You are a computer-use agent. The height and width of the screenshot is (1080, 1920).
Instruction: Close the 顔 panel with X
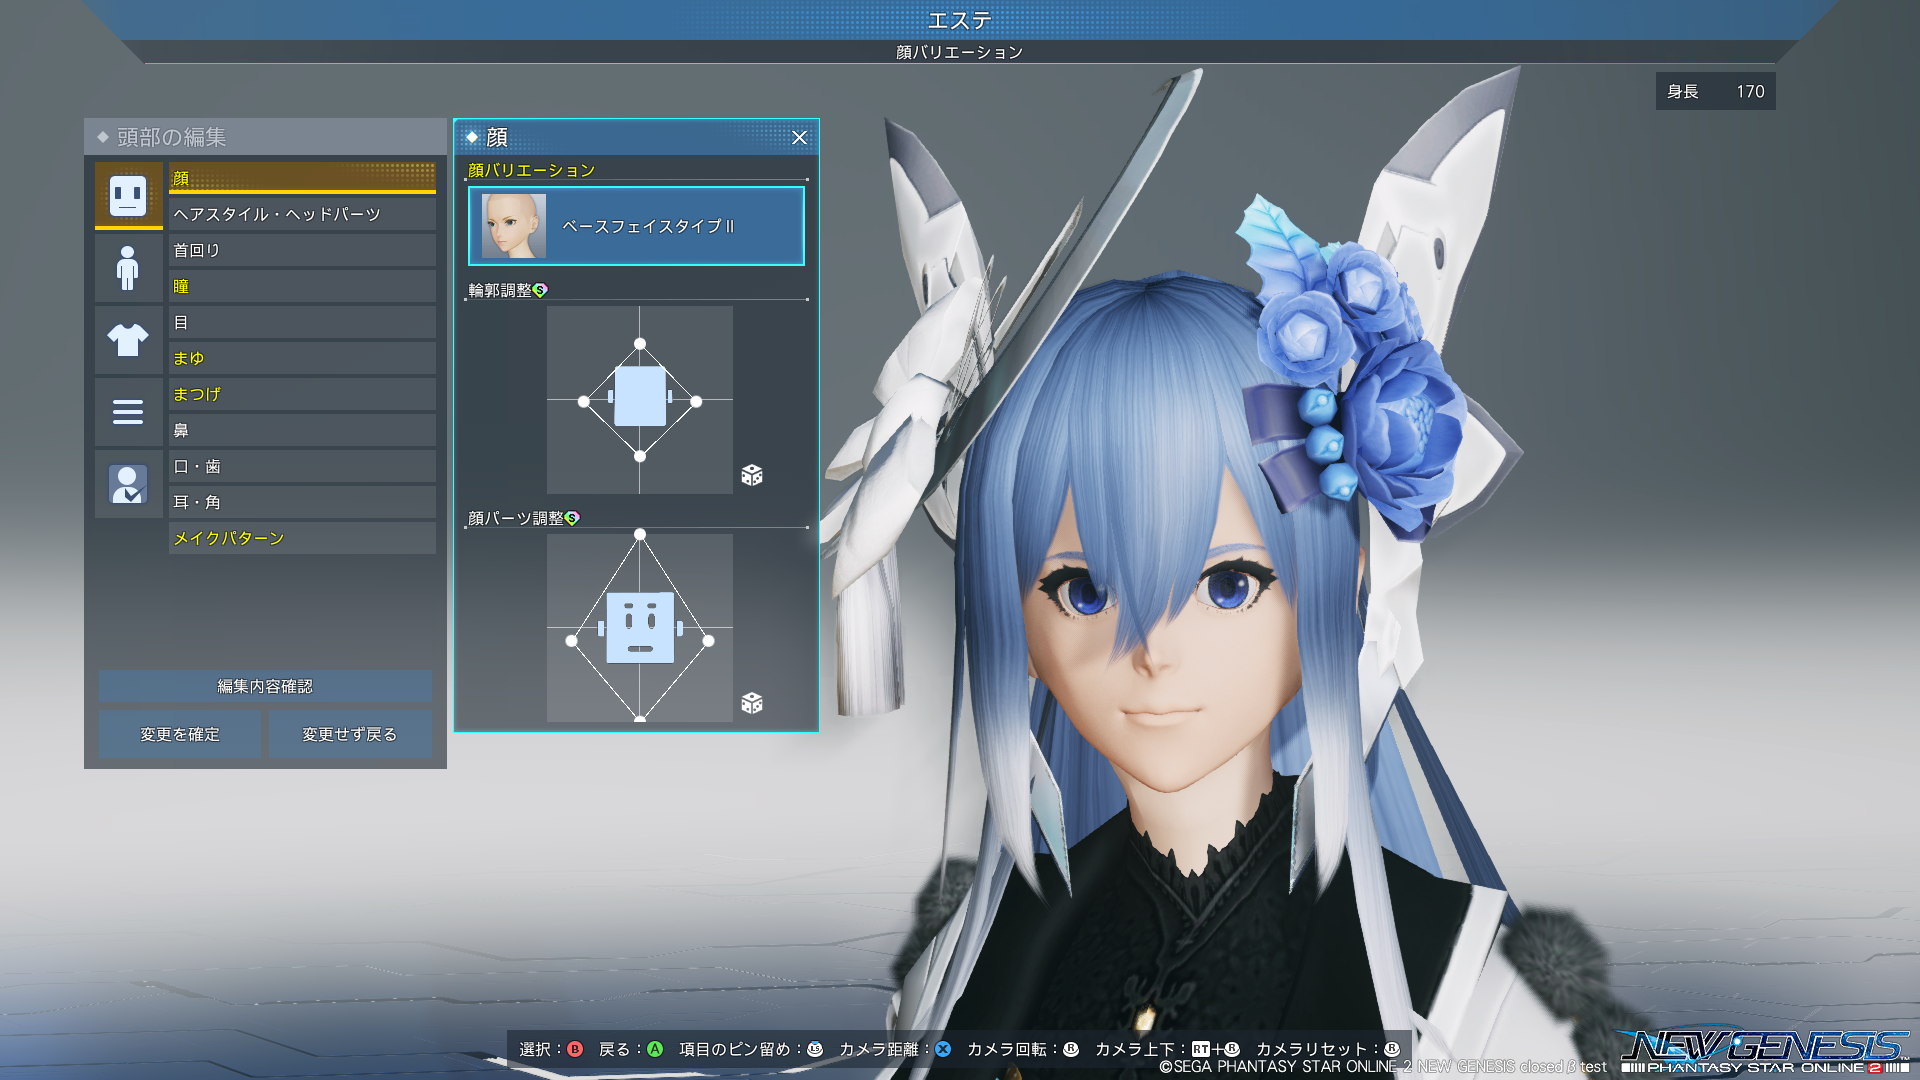coord(799,138)
